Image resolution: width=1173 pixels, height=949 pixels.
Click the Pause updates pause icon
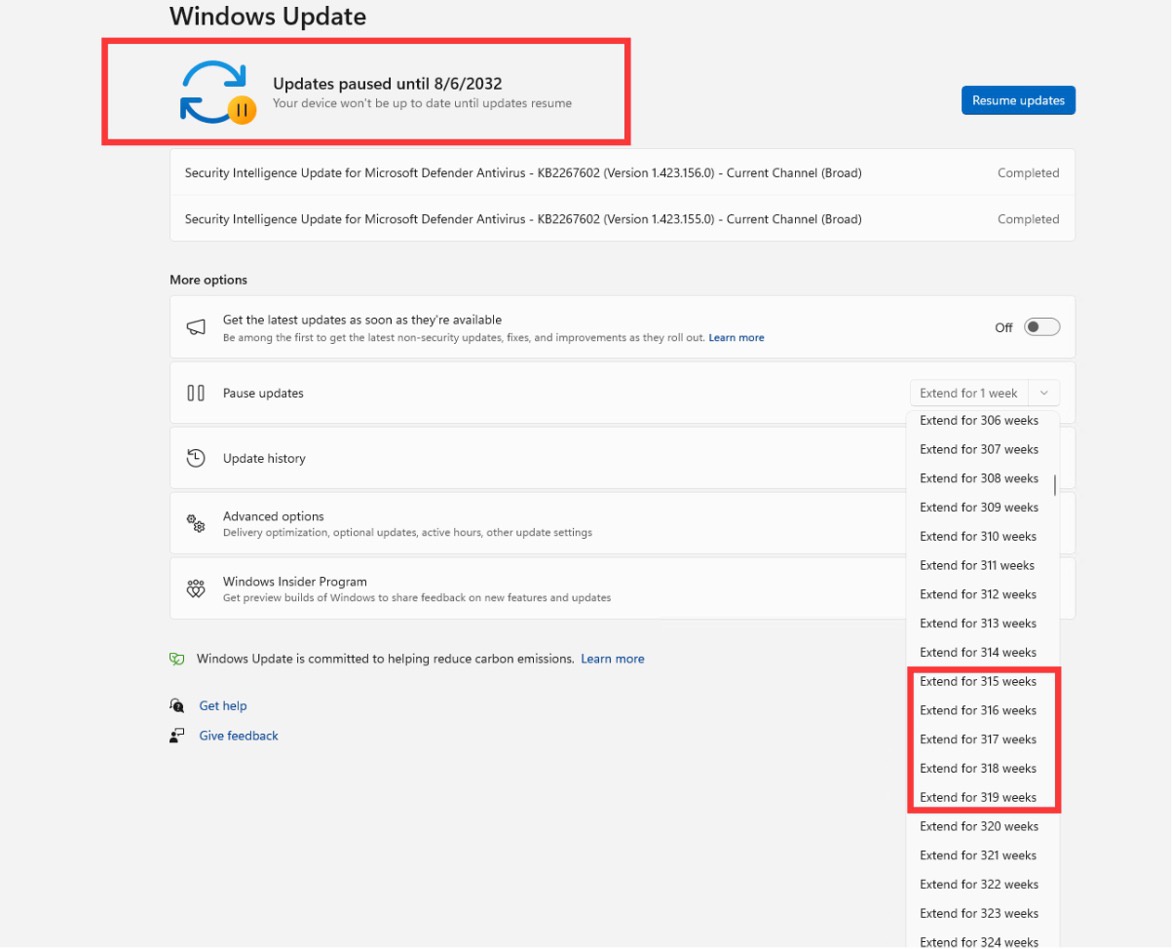coord(196,393)
